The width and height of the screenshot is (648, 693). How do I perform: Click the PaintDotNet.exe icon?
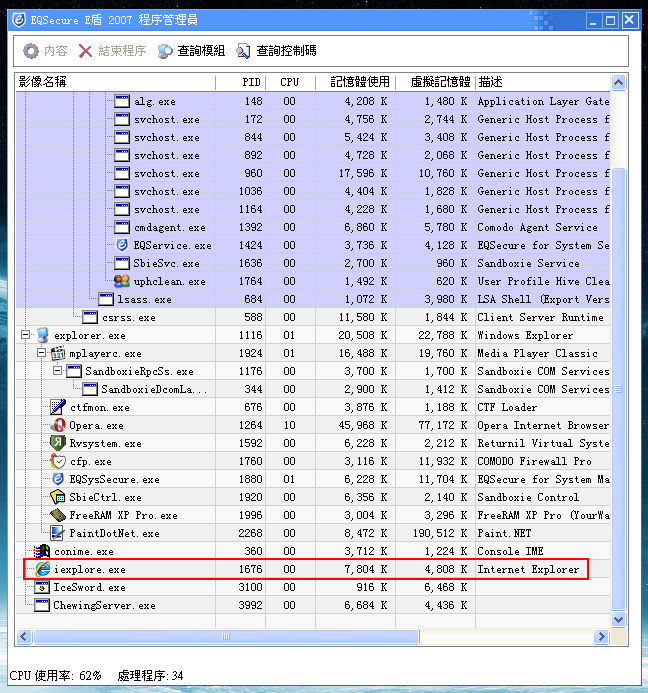[58, 533]
